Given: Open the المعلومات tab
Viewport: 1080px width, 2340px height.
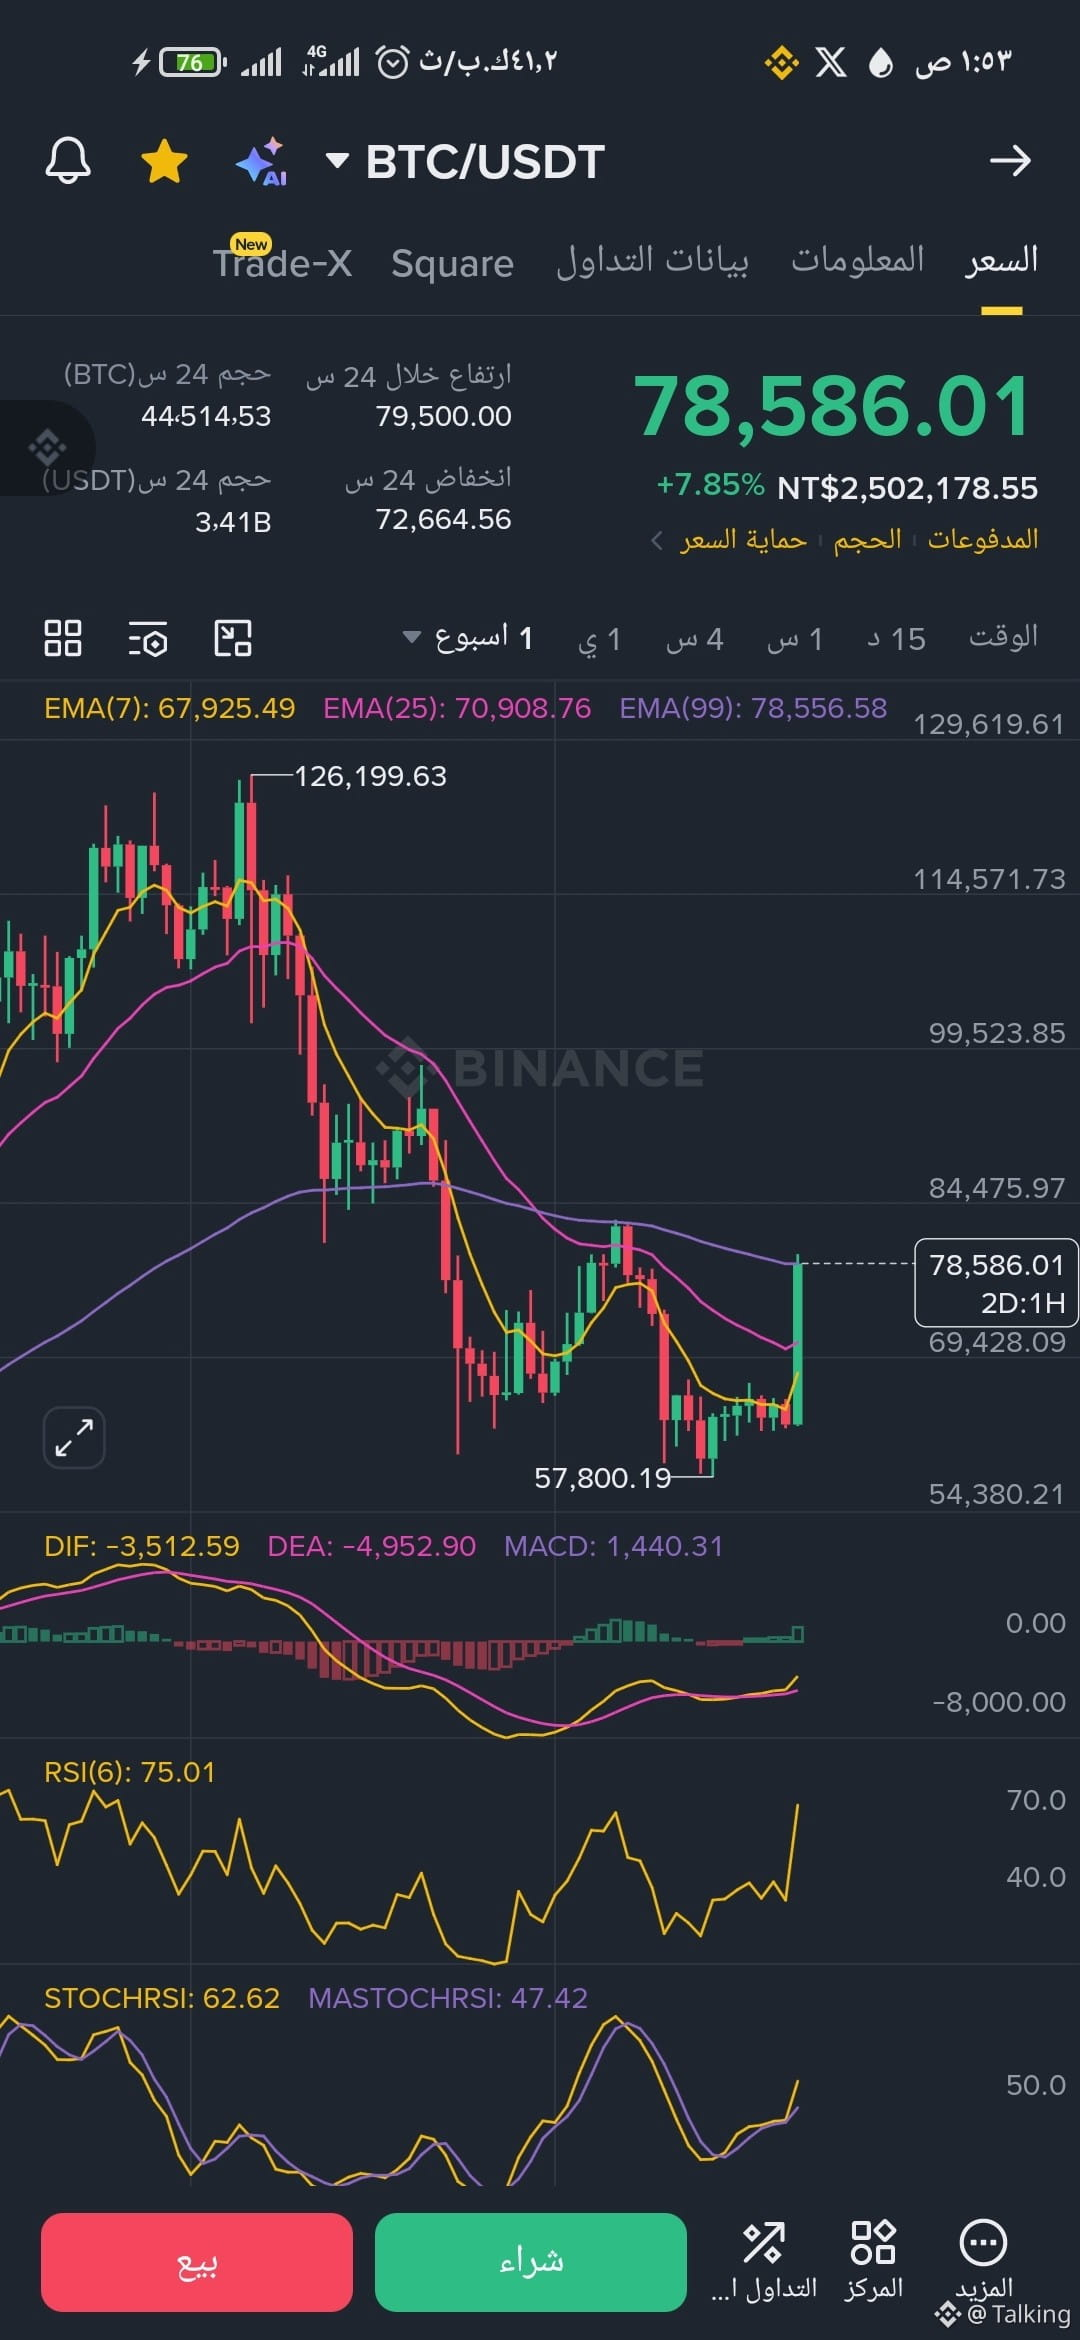Looking at the screenshot, I should point(858,260).
